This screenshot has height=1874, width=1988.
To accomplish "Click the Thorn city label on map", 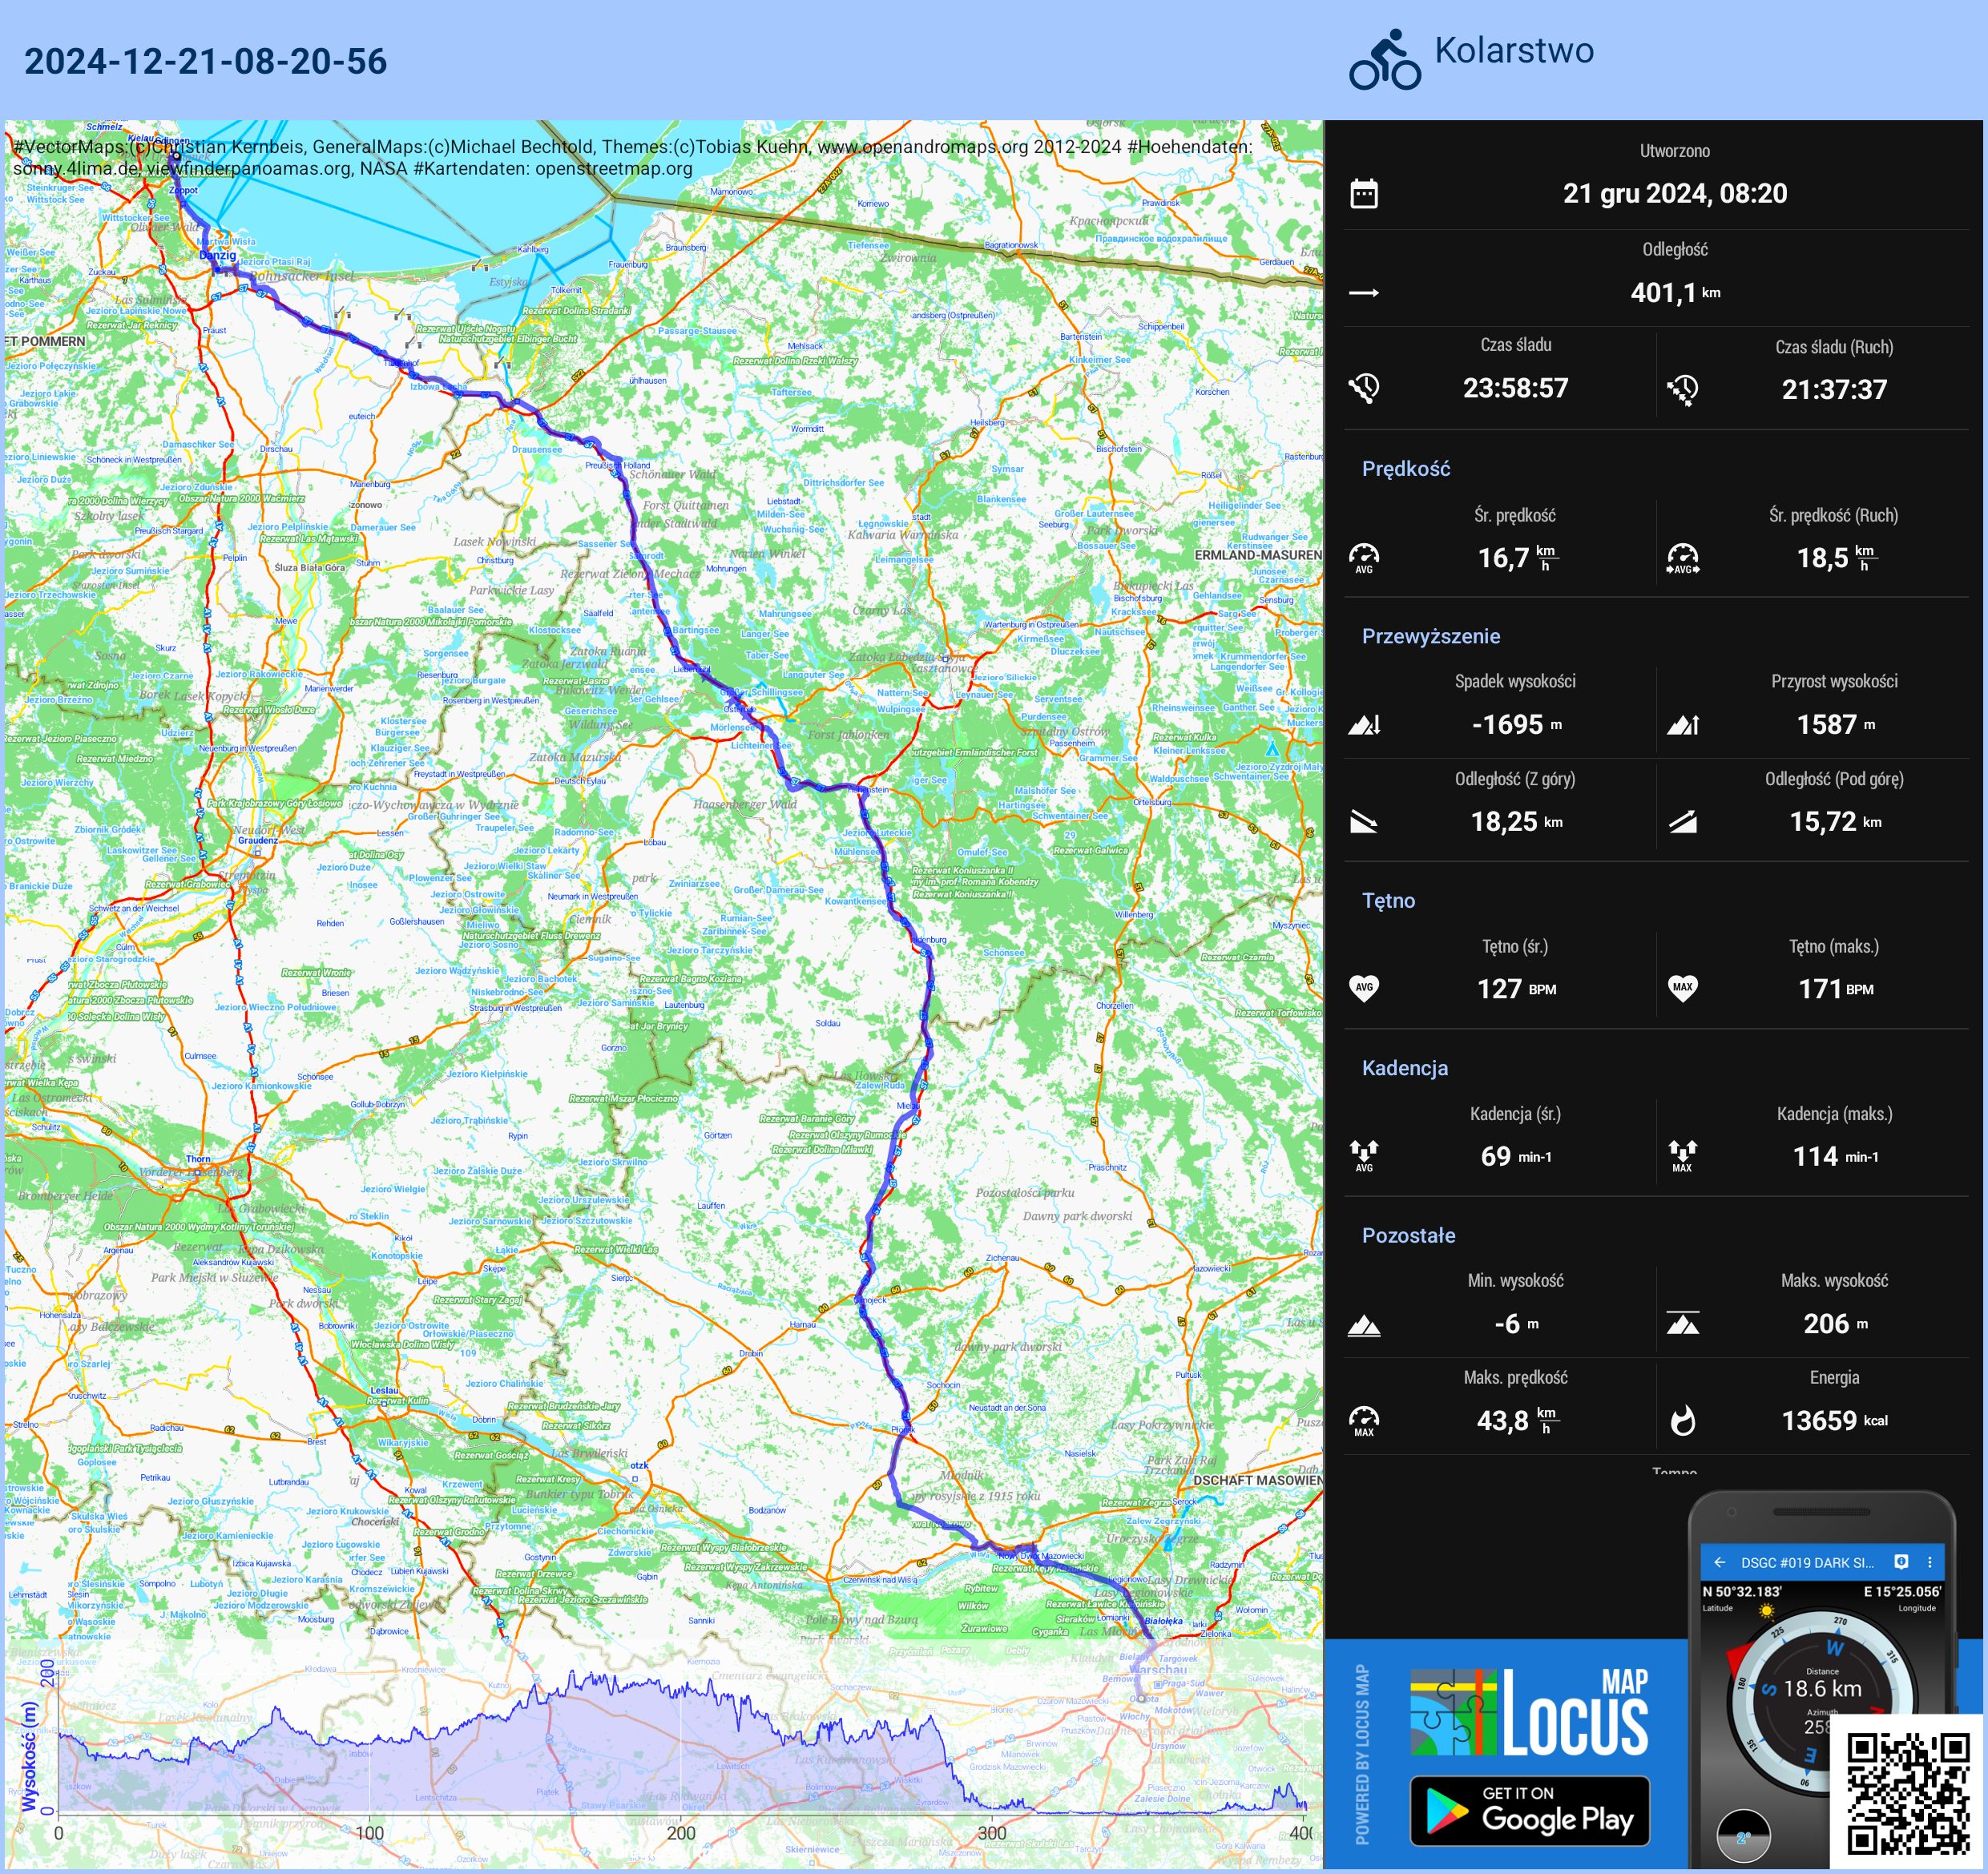I will click(198, 1159).
